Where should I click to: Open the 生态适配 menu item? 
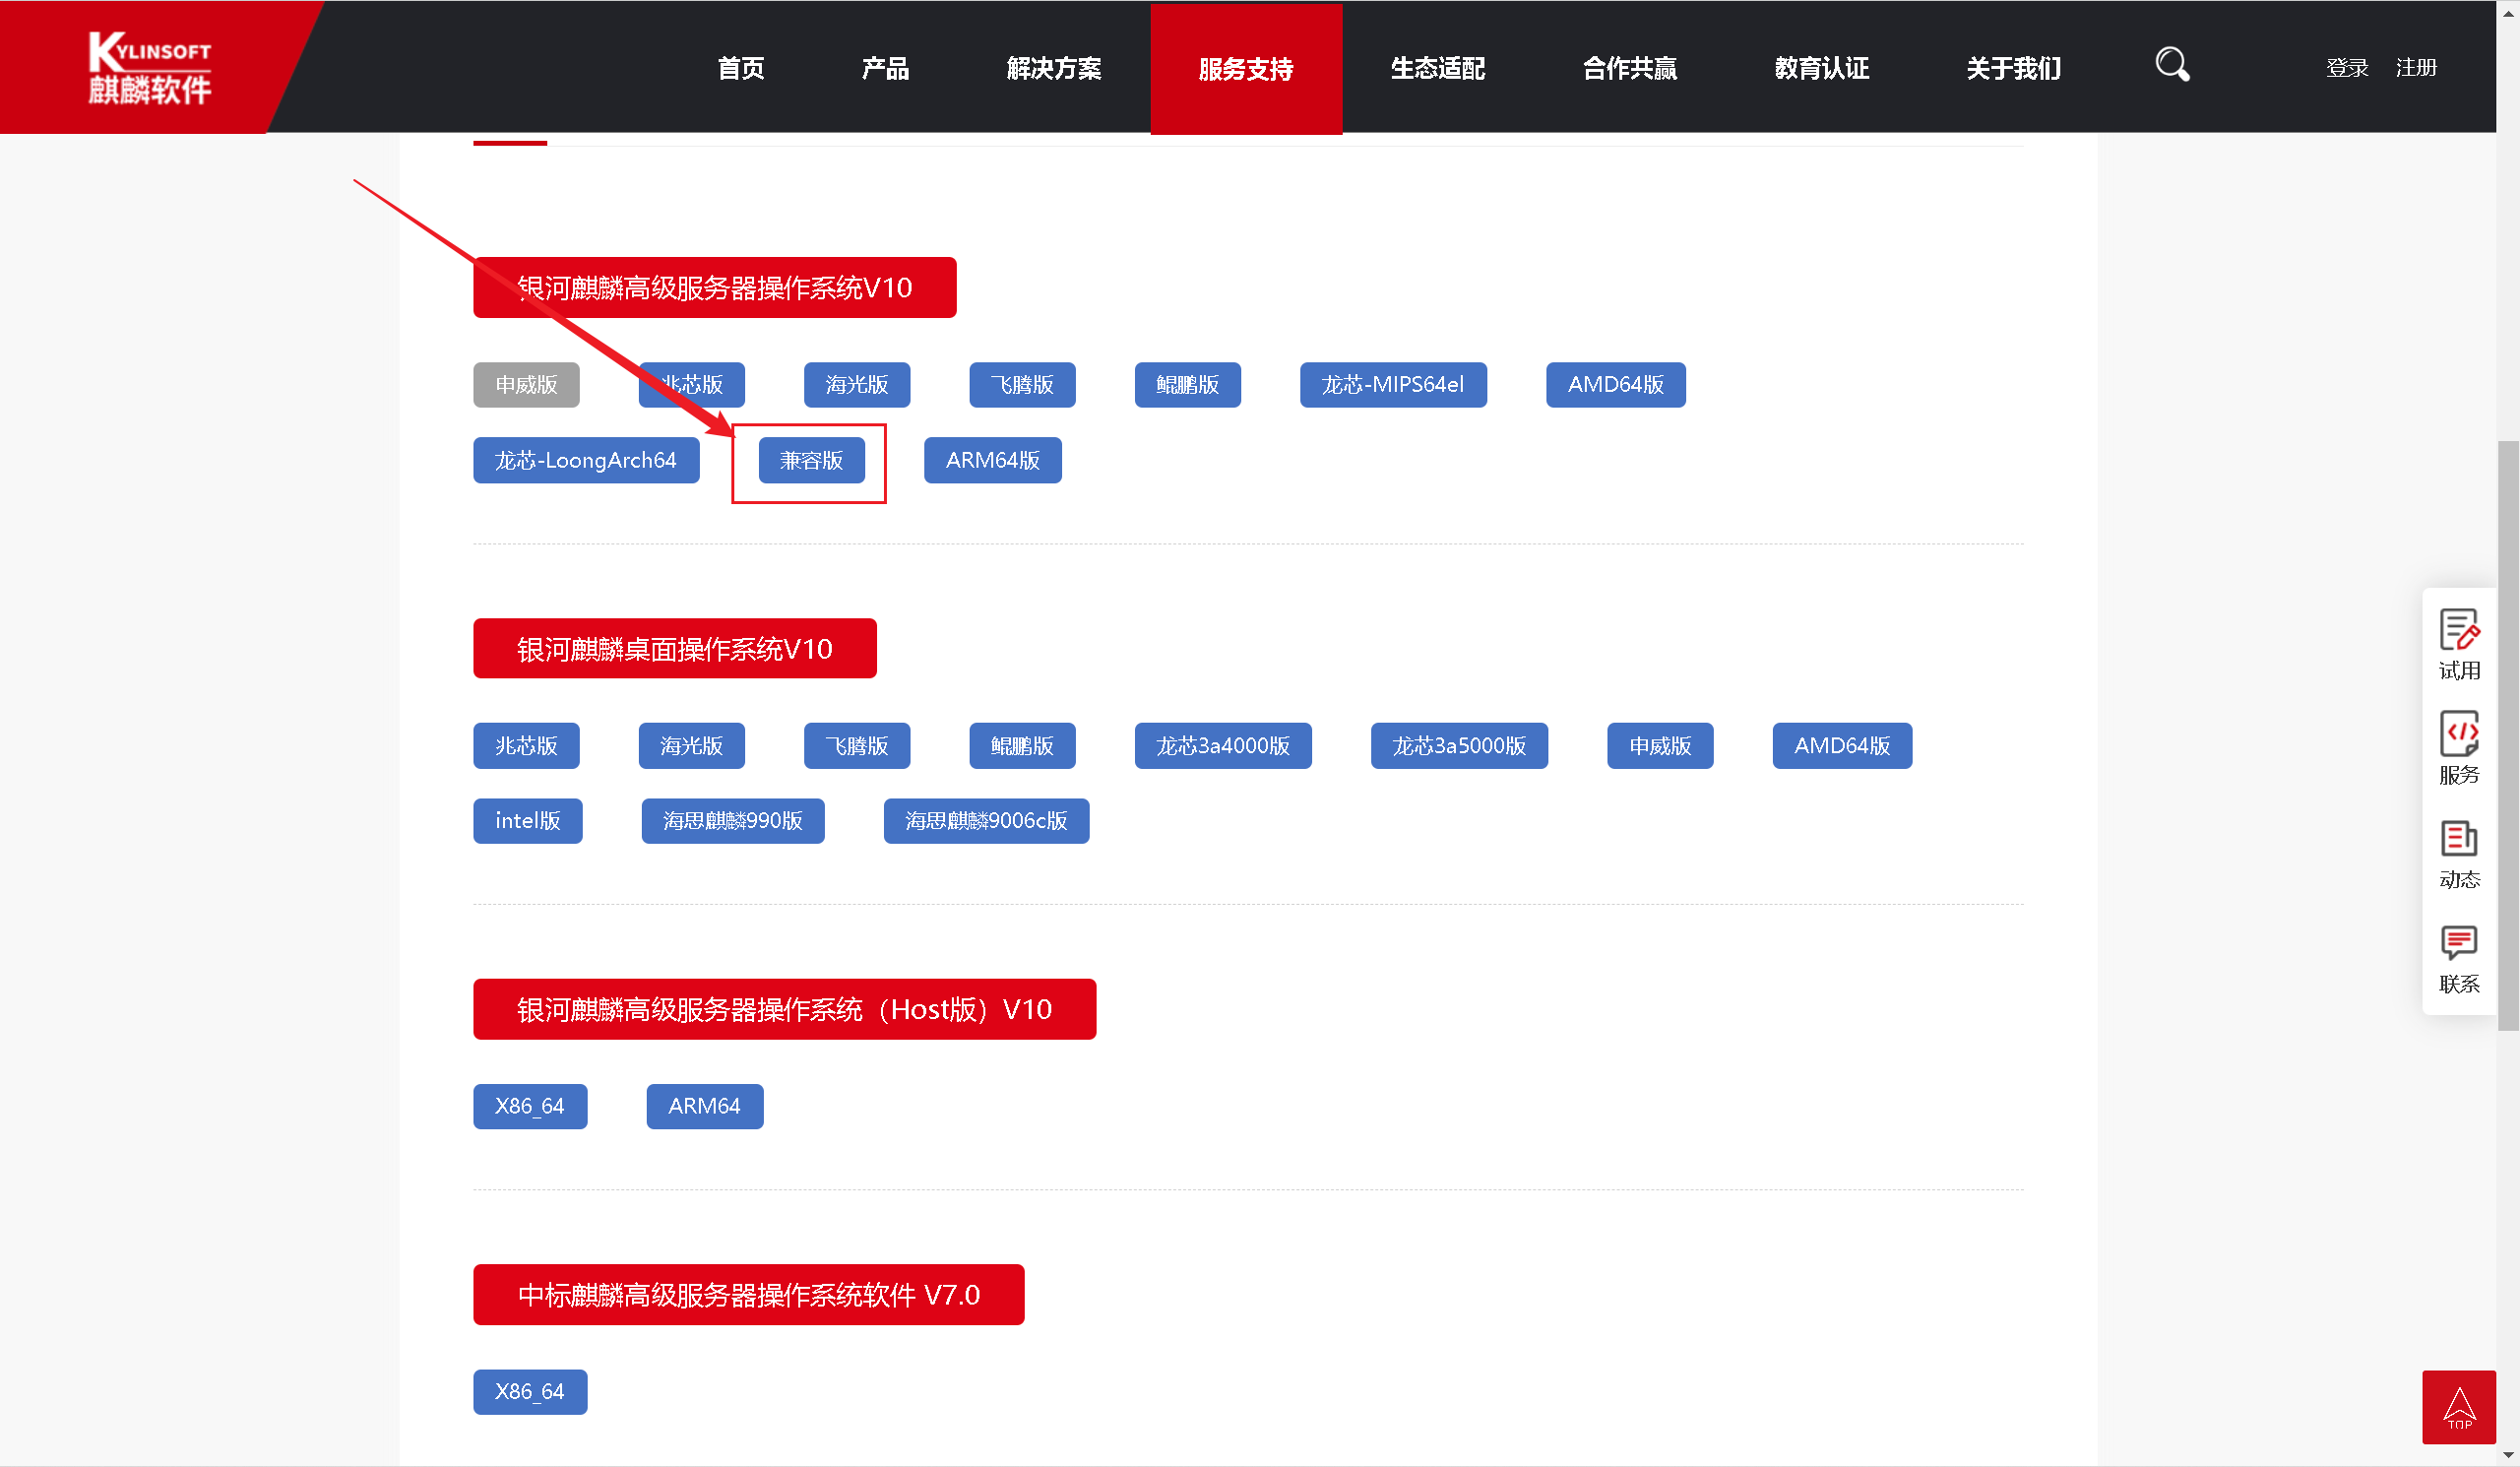(1438, 68)
